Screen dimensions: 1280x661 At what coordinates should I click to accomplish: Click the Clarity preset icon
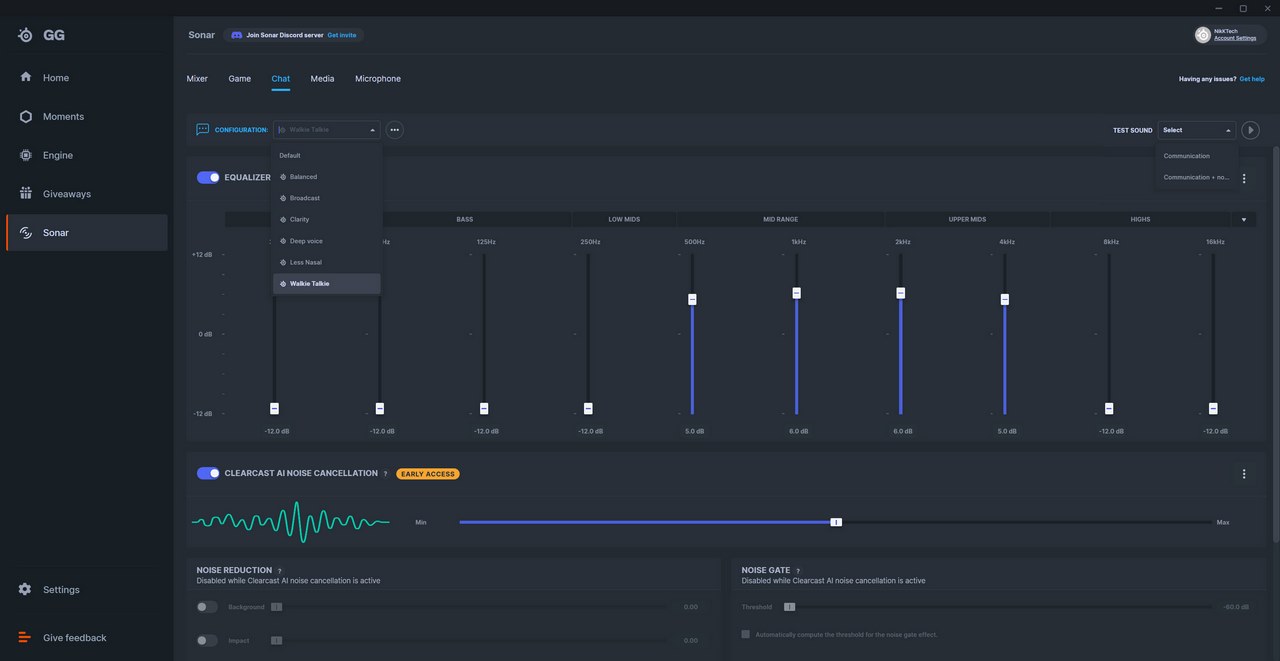284,219
